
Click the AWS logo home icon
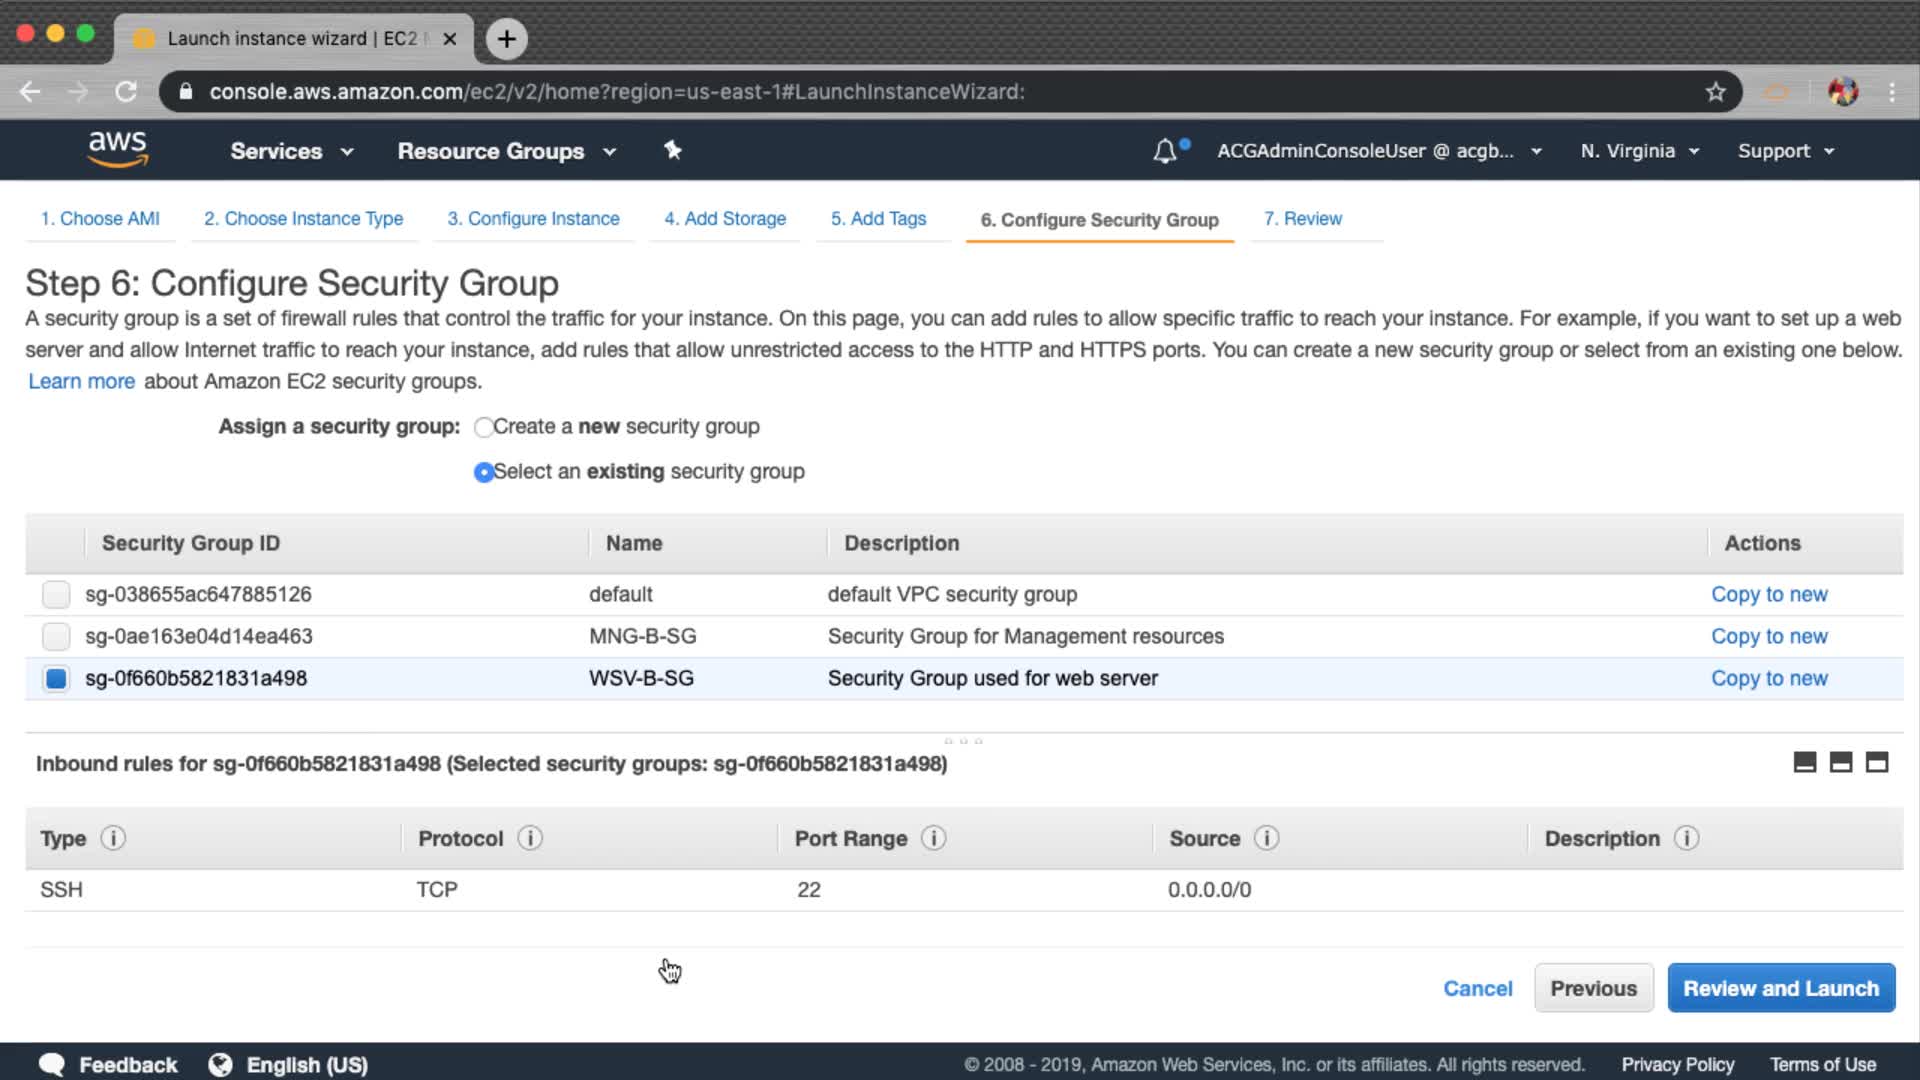coord(118,149)
